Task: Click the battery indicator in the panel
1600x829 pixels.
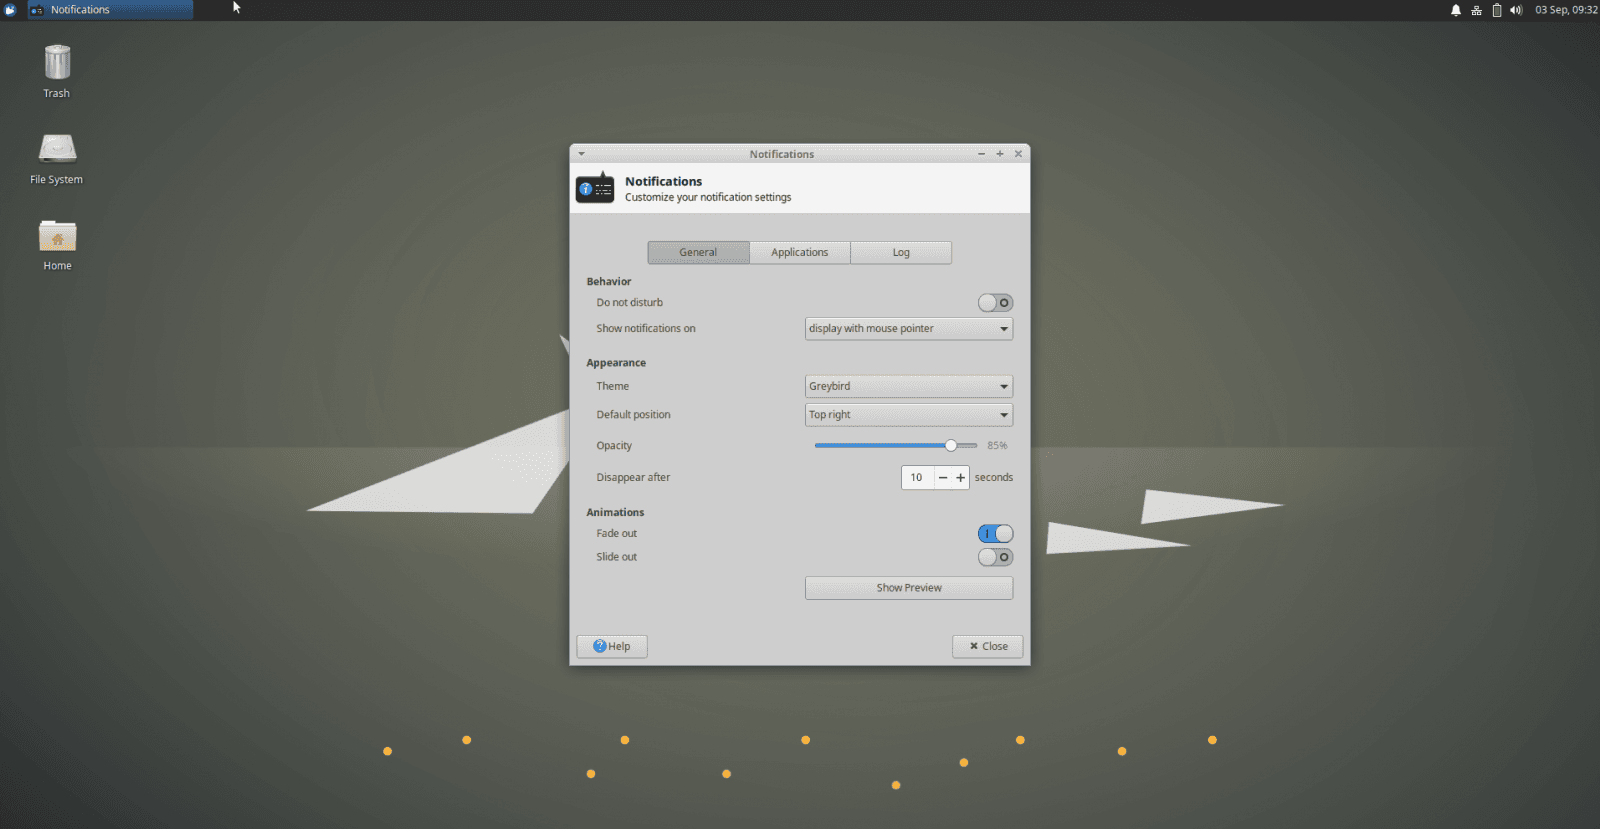Action: coord(1497,10)
